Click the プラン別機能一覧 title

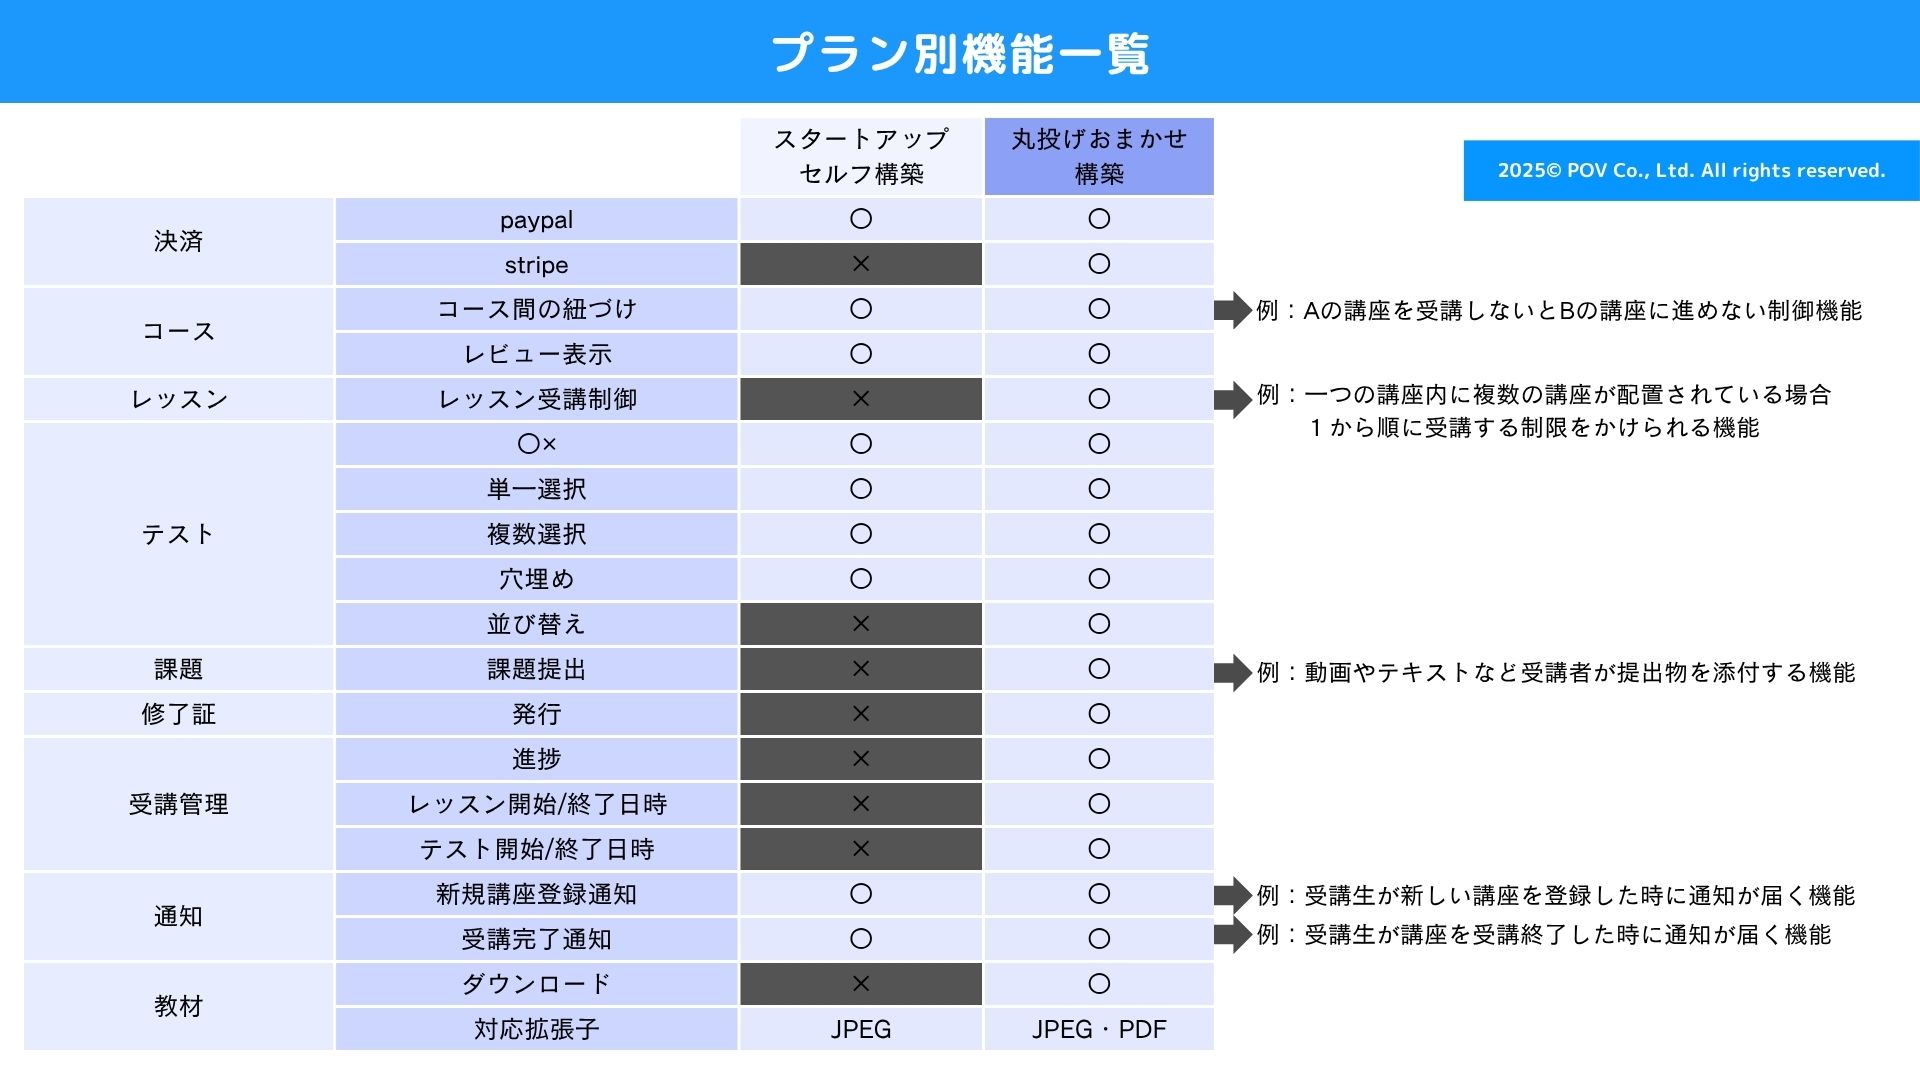[960, 54]
